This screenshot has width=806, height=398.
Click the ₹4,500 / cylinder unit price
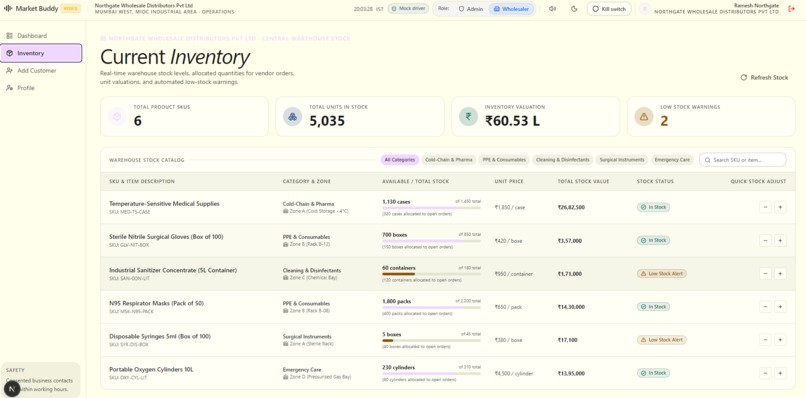point(514,373)
